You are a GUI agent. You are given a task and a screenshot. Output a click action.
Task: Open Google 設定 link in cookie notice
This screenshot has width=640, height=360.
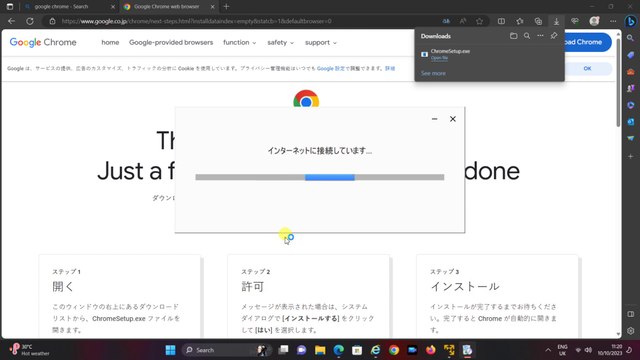(x=331, y=69)
